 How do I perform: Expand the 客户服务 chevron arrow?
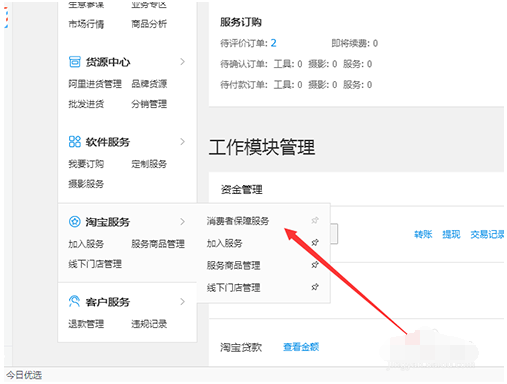[x=182, y=302]
